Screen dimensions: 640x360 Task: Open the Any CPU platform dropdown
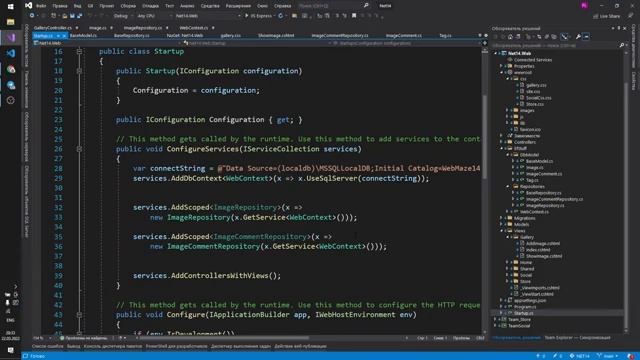click(x=154, y=16)
